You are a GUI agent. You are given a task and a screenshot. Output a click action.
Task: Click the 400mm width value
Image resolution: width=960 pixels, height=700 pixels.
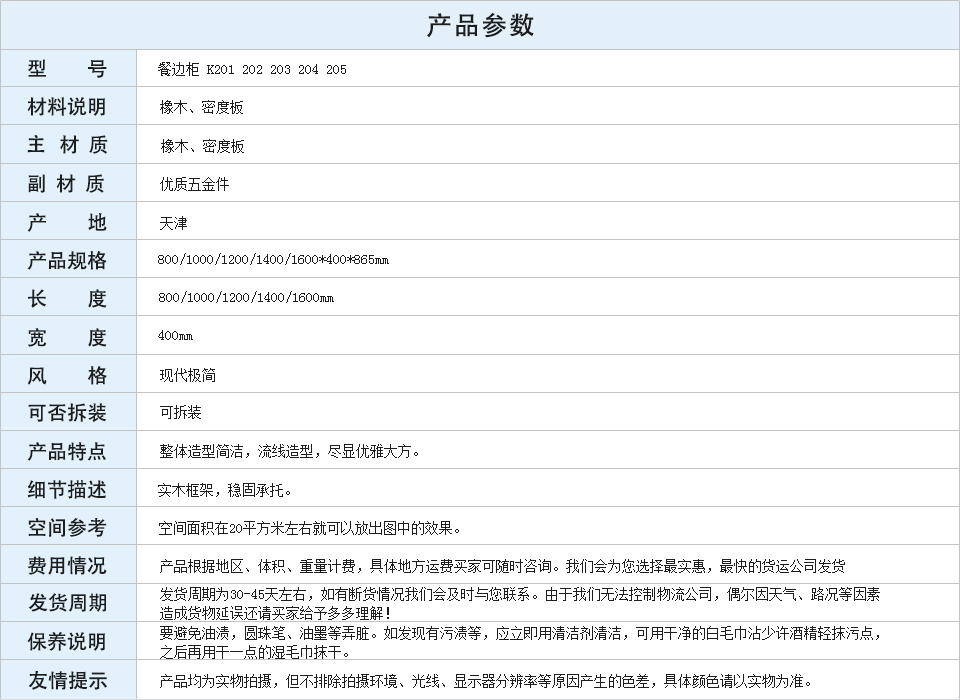click(175, 335)
